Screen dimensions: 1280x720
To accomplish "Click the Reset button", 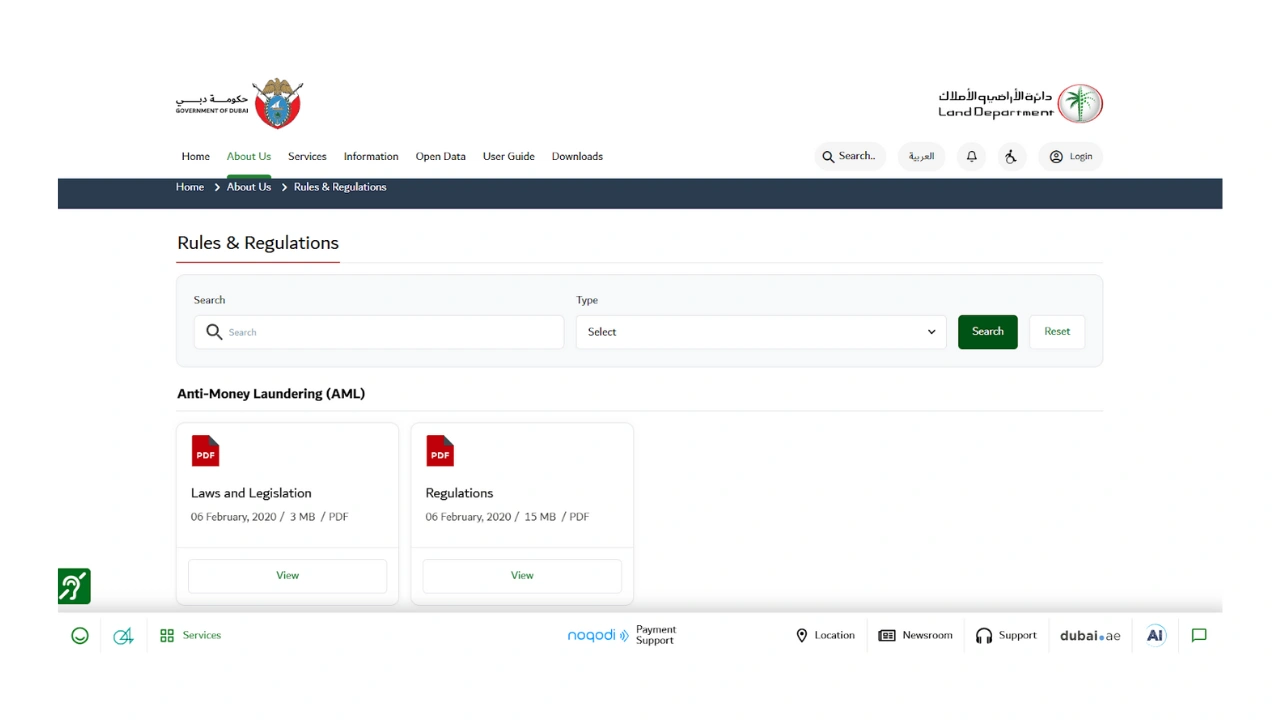I will (1056, 332).
